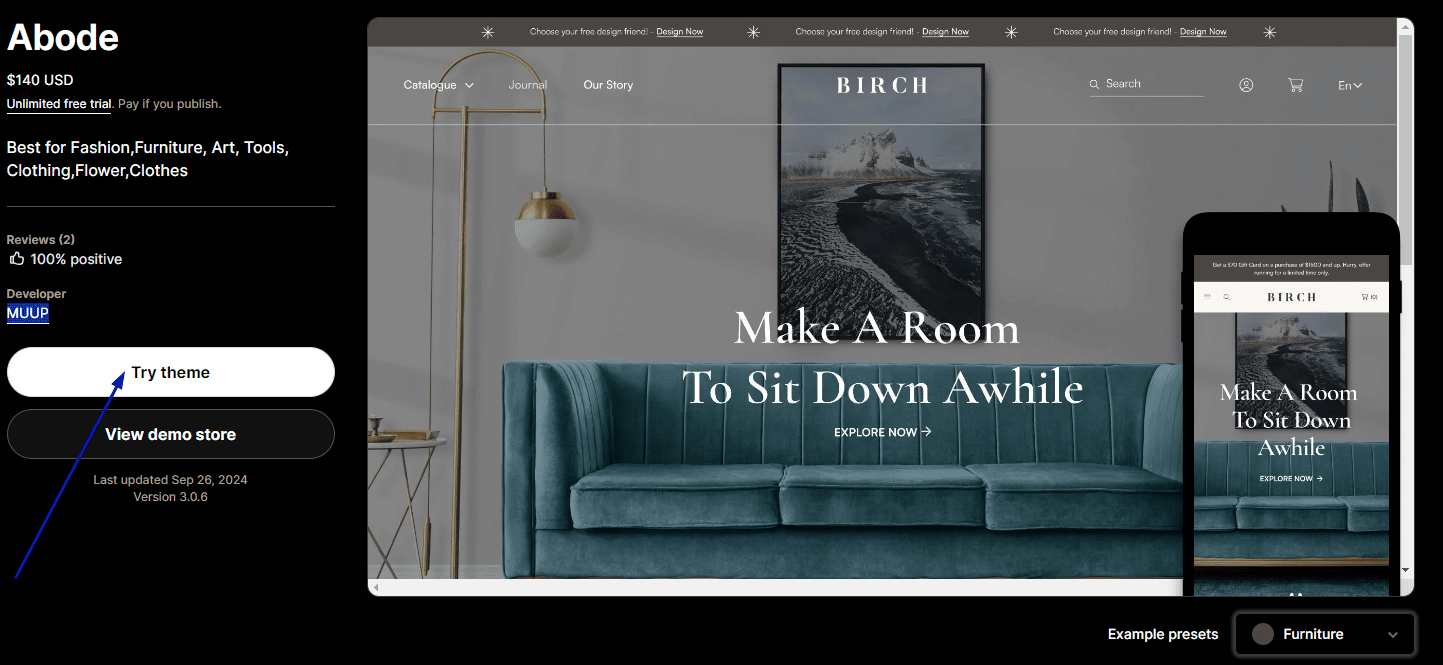Open the View demo store button
This screenshot has width=1443, height=665.
pyautogui.click(x=171, y=434)
